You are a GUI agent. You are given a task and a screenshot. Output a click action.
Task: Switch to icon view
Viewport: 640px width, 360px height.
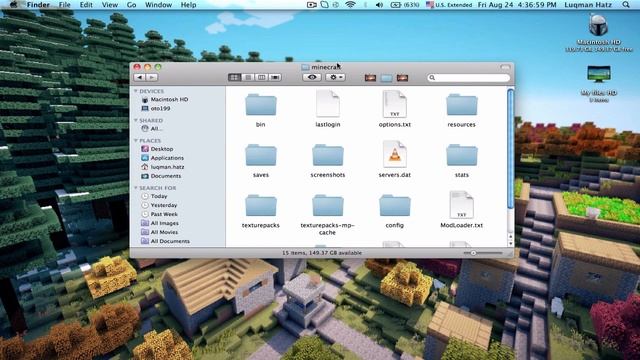(x=234, y=77)
